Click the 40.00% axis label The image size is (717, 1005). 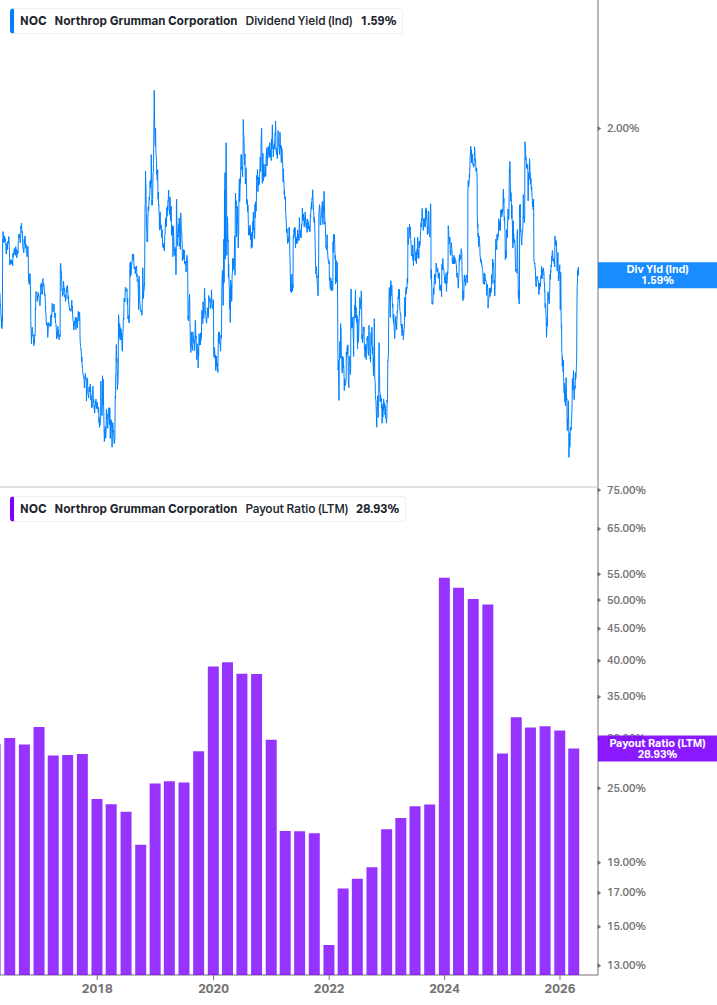(626, 660)
